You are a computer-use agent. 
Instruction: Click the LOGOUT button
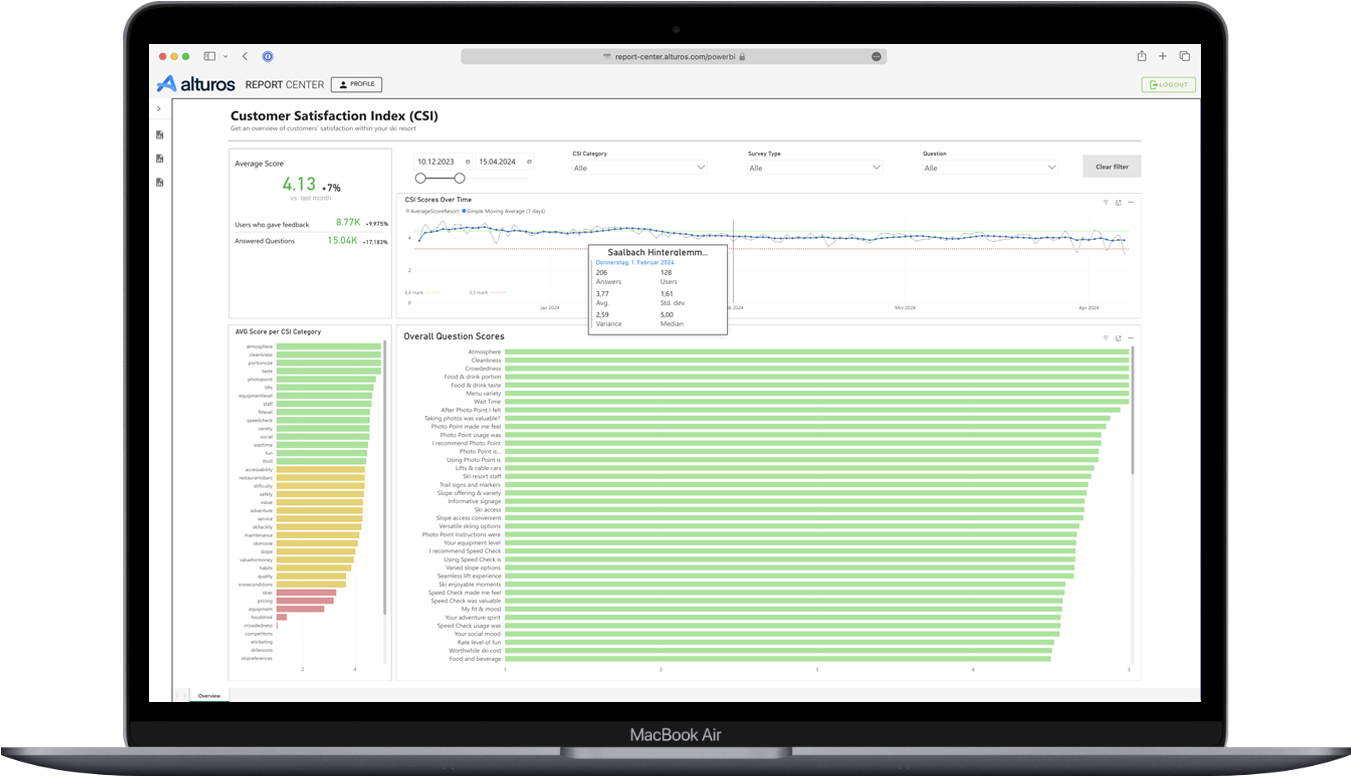click(x=1168, y=85)
